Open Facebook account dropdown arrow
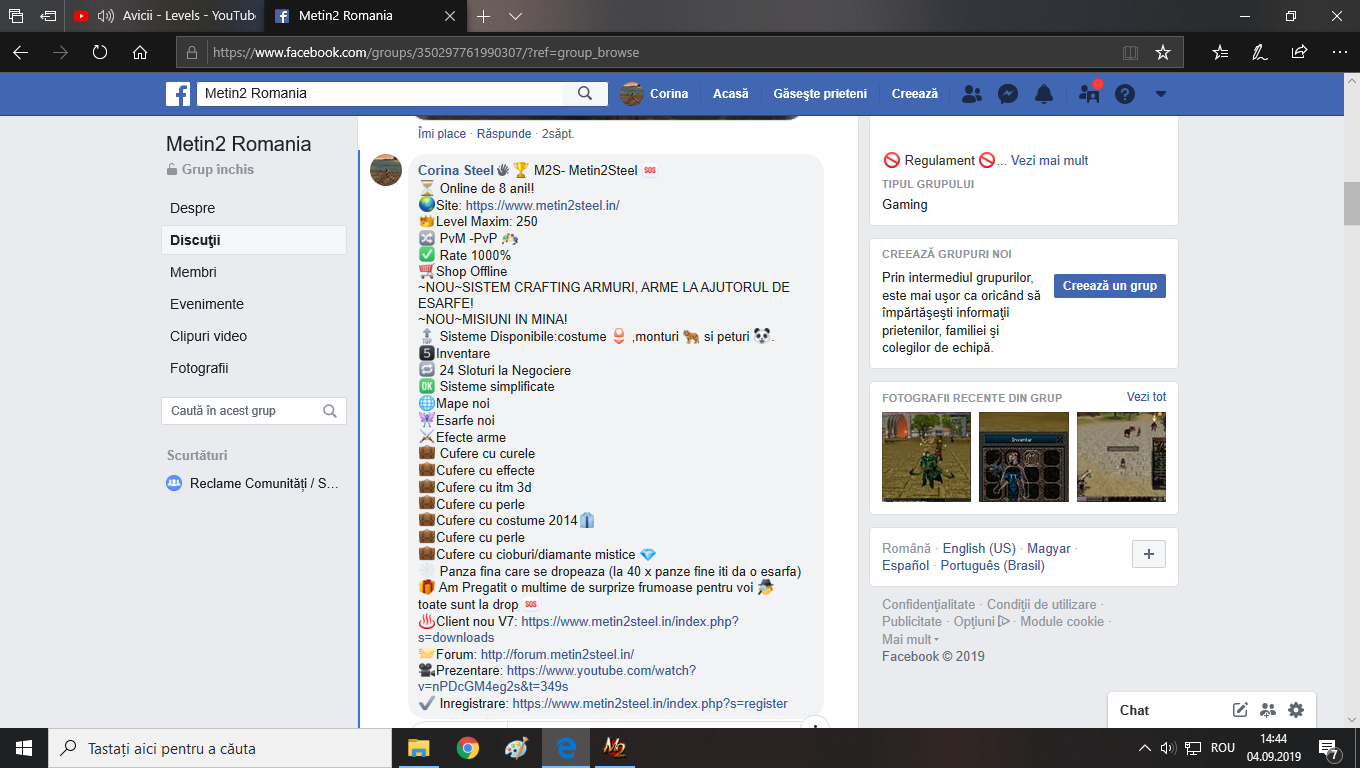The width and height of the screenshot is (1360, 768). (1161, 94)
